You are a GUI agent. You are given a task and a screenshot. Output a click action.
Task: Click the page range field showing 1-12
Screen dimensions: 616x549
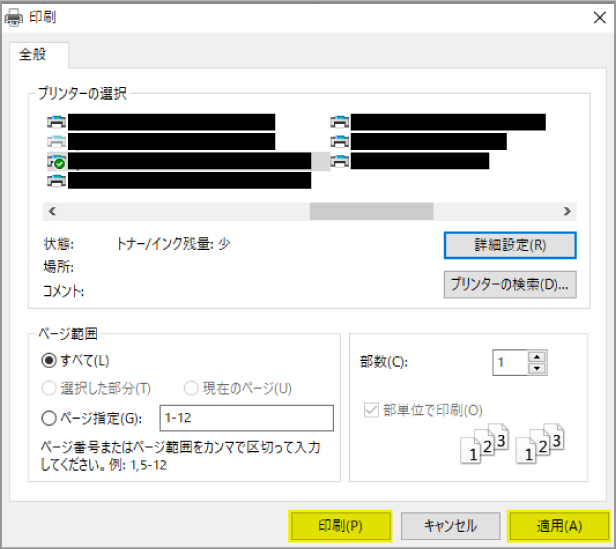(x=245, y=417)
